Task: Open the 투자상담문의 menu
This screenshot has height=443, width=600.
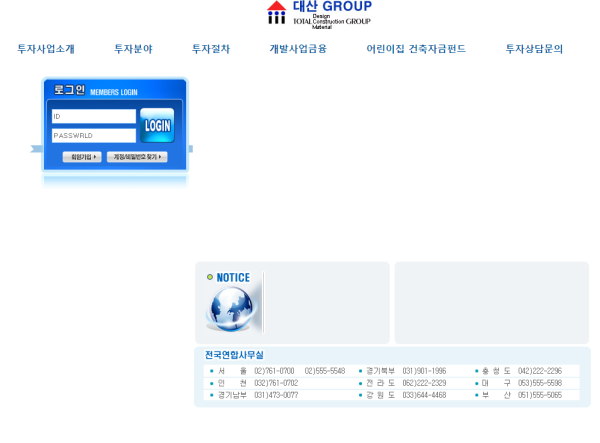Action: (534, 49)
